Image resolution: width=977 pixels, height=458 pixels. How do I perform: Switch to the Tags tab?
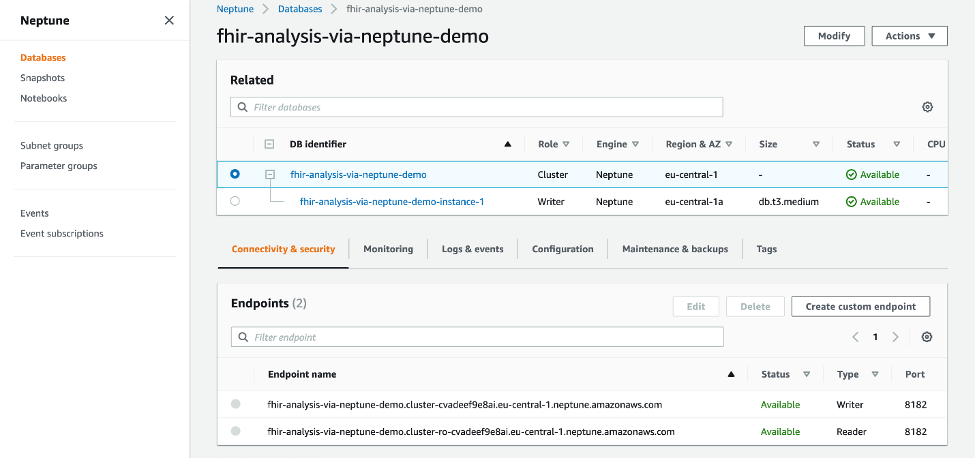(766, 249)
